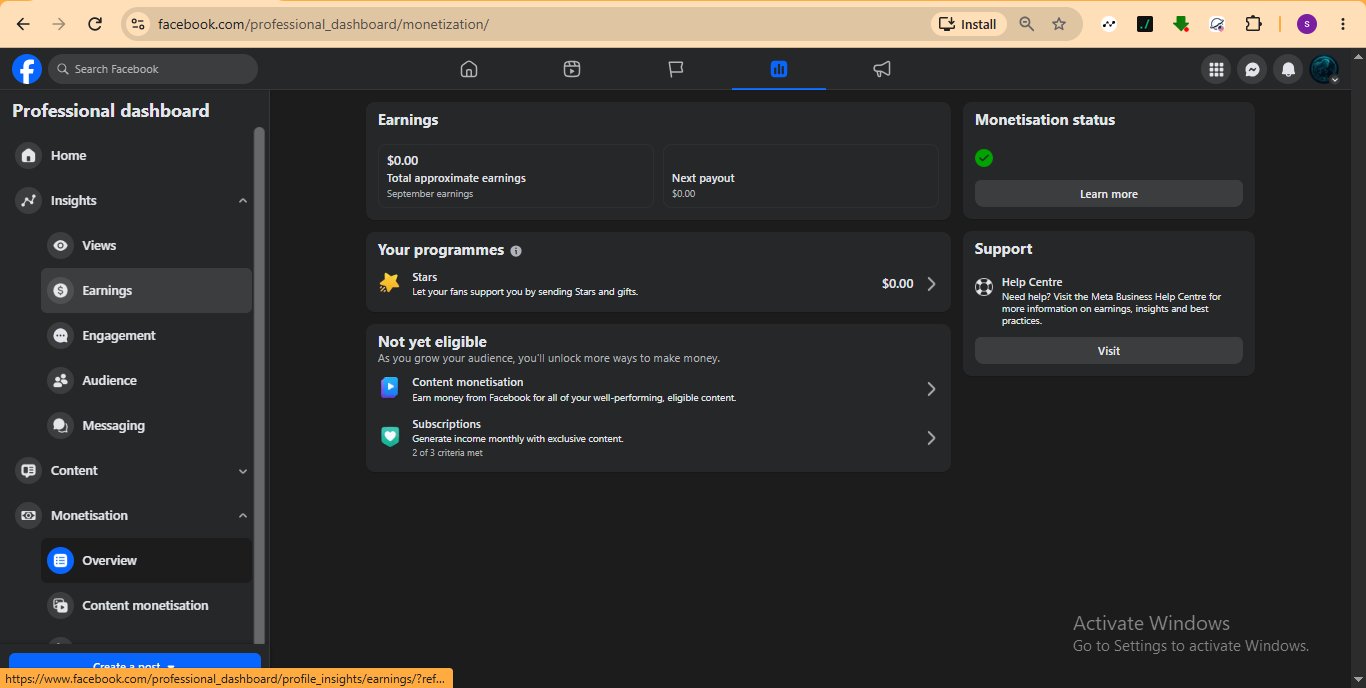Click the Learn more button

(x=1108, y=194)
